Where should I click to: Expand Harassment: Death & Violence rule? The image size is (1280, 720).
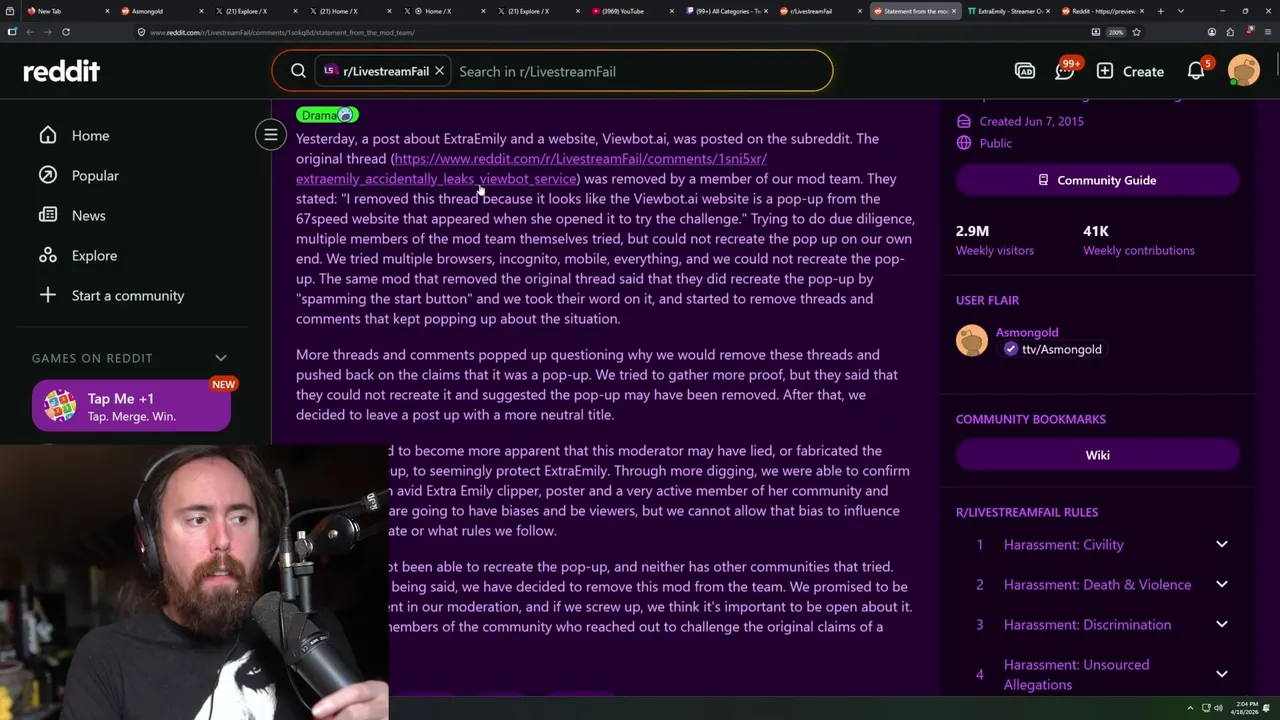pyautogui.click(x=1222, y=584)
